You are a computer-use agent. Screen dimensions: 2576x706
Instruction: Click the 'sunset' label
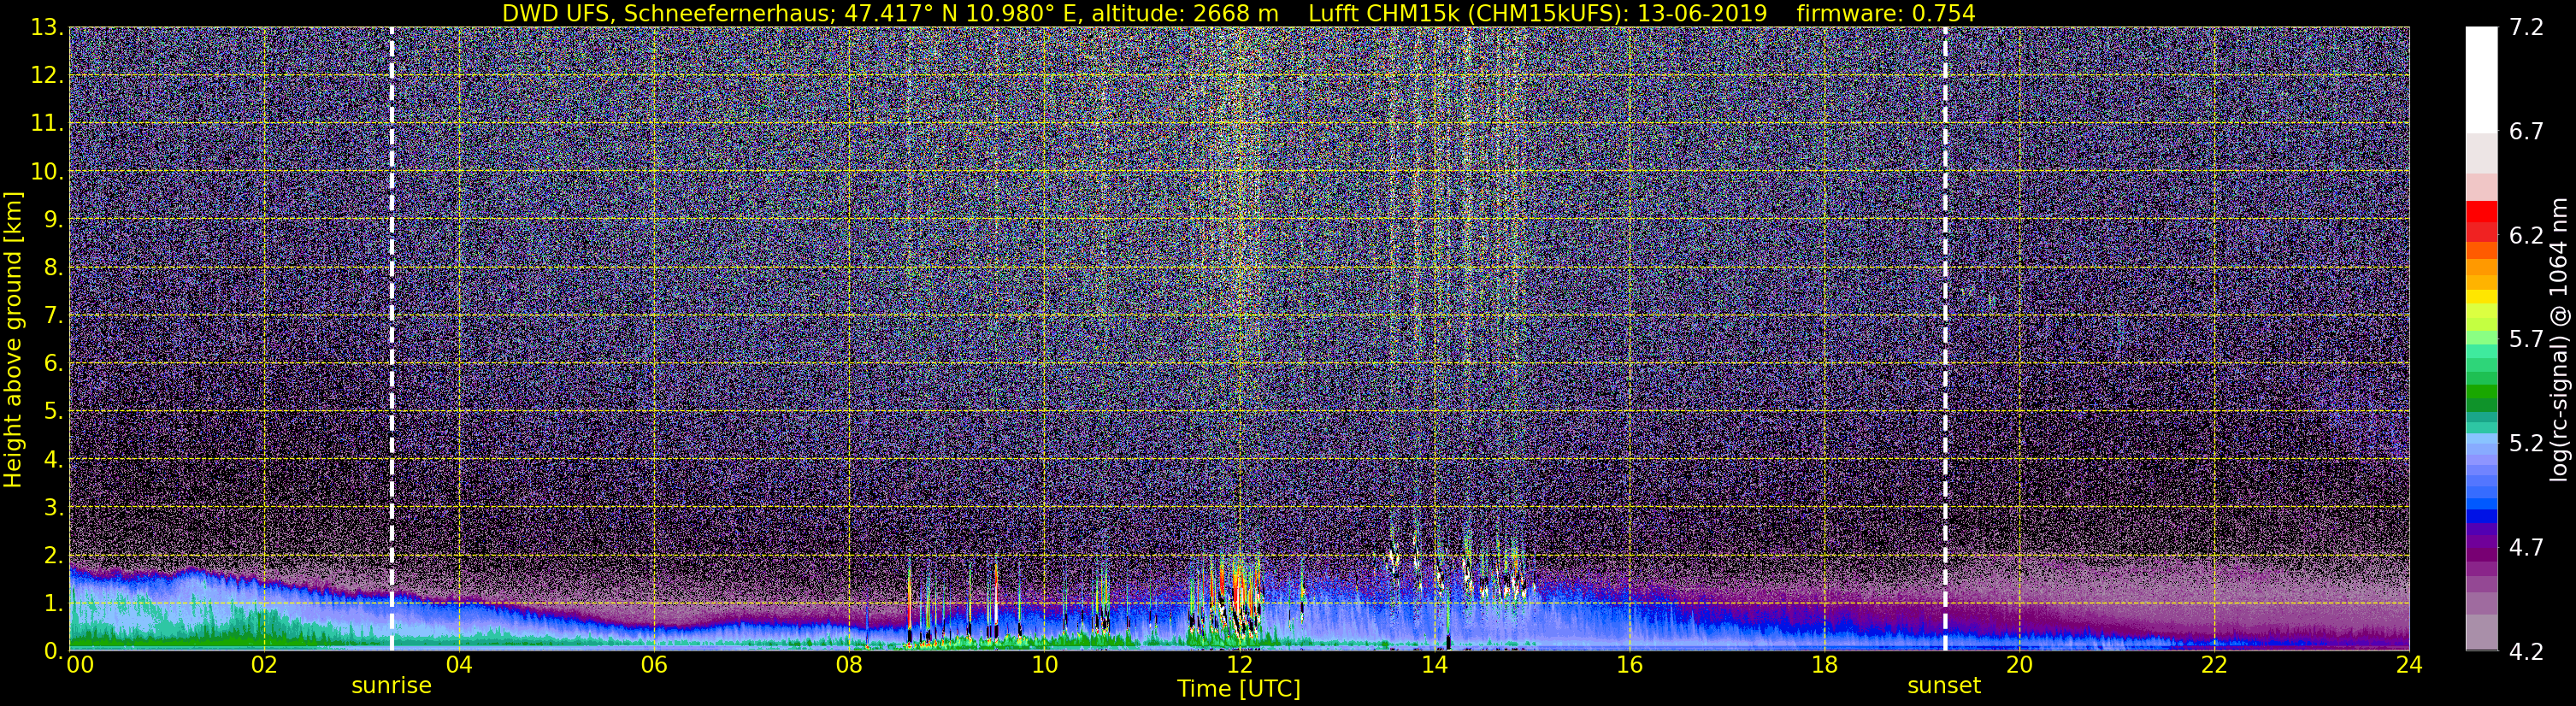1944,686
